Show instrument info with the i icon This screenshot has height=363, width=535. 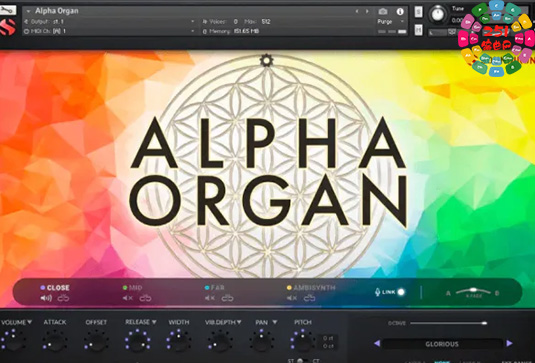click(400, 11)
